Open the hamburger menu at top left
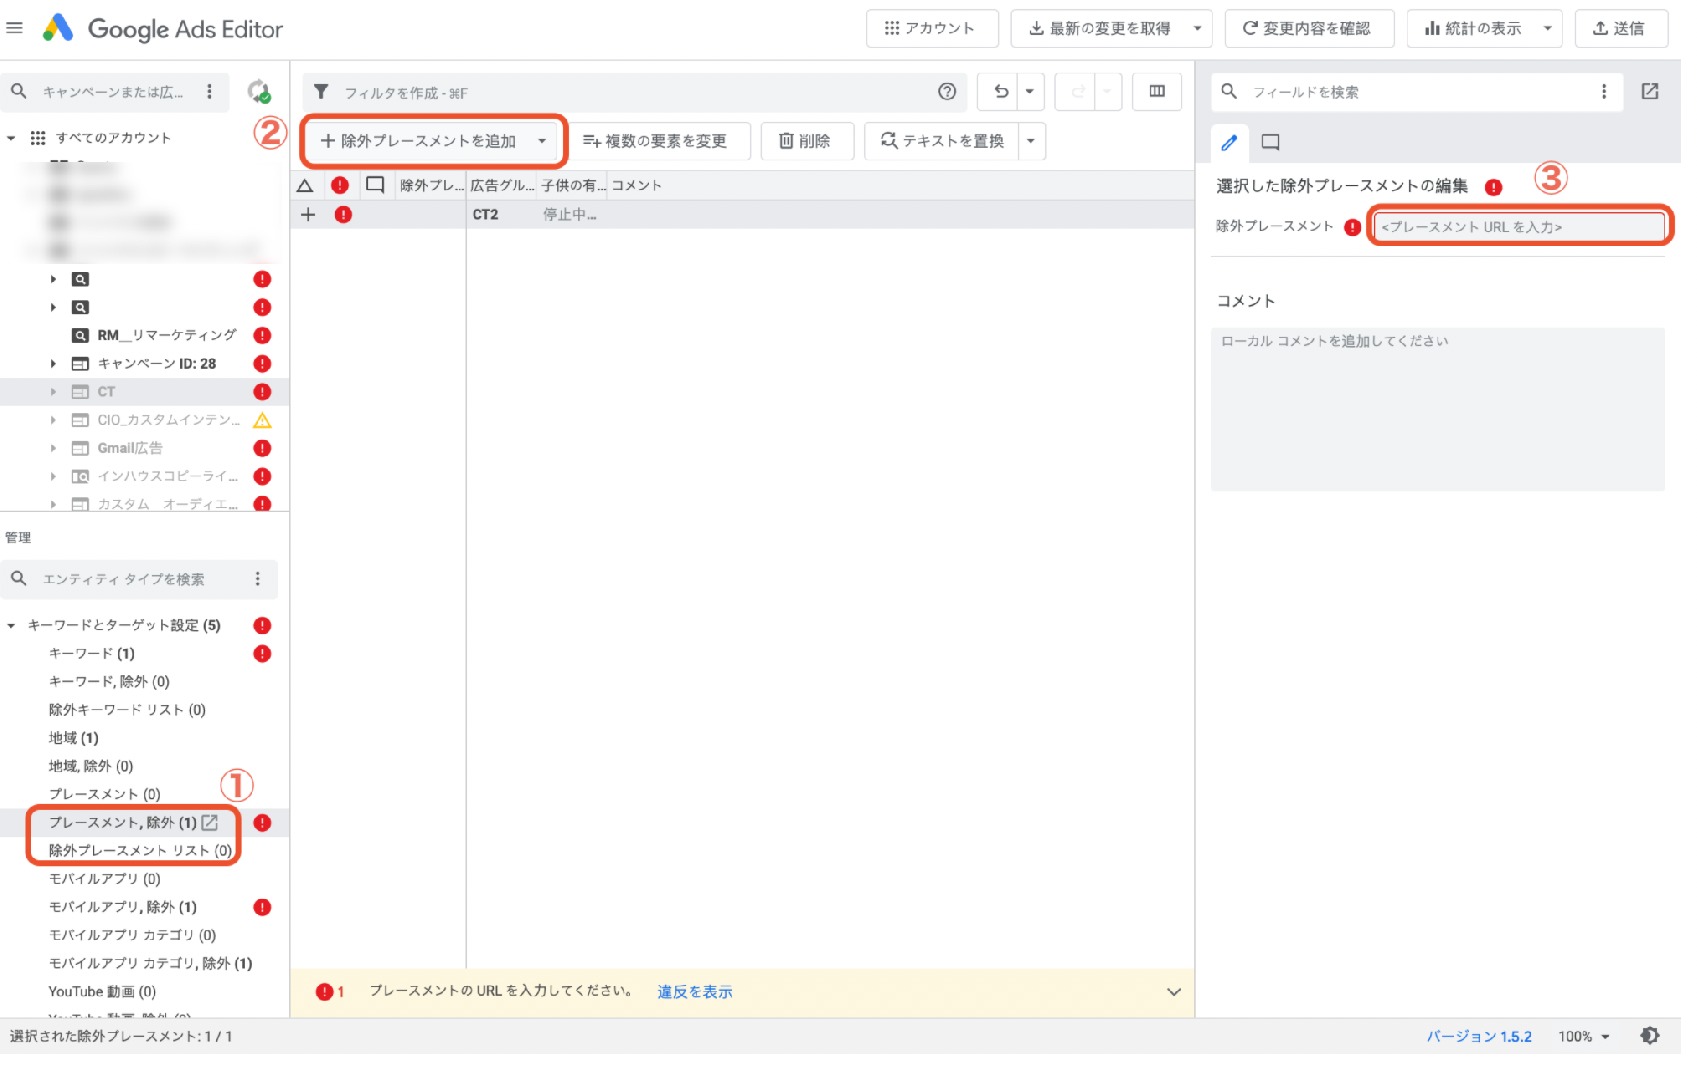 click(x=15, y=27)
